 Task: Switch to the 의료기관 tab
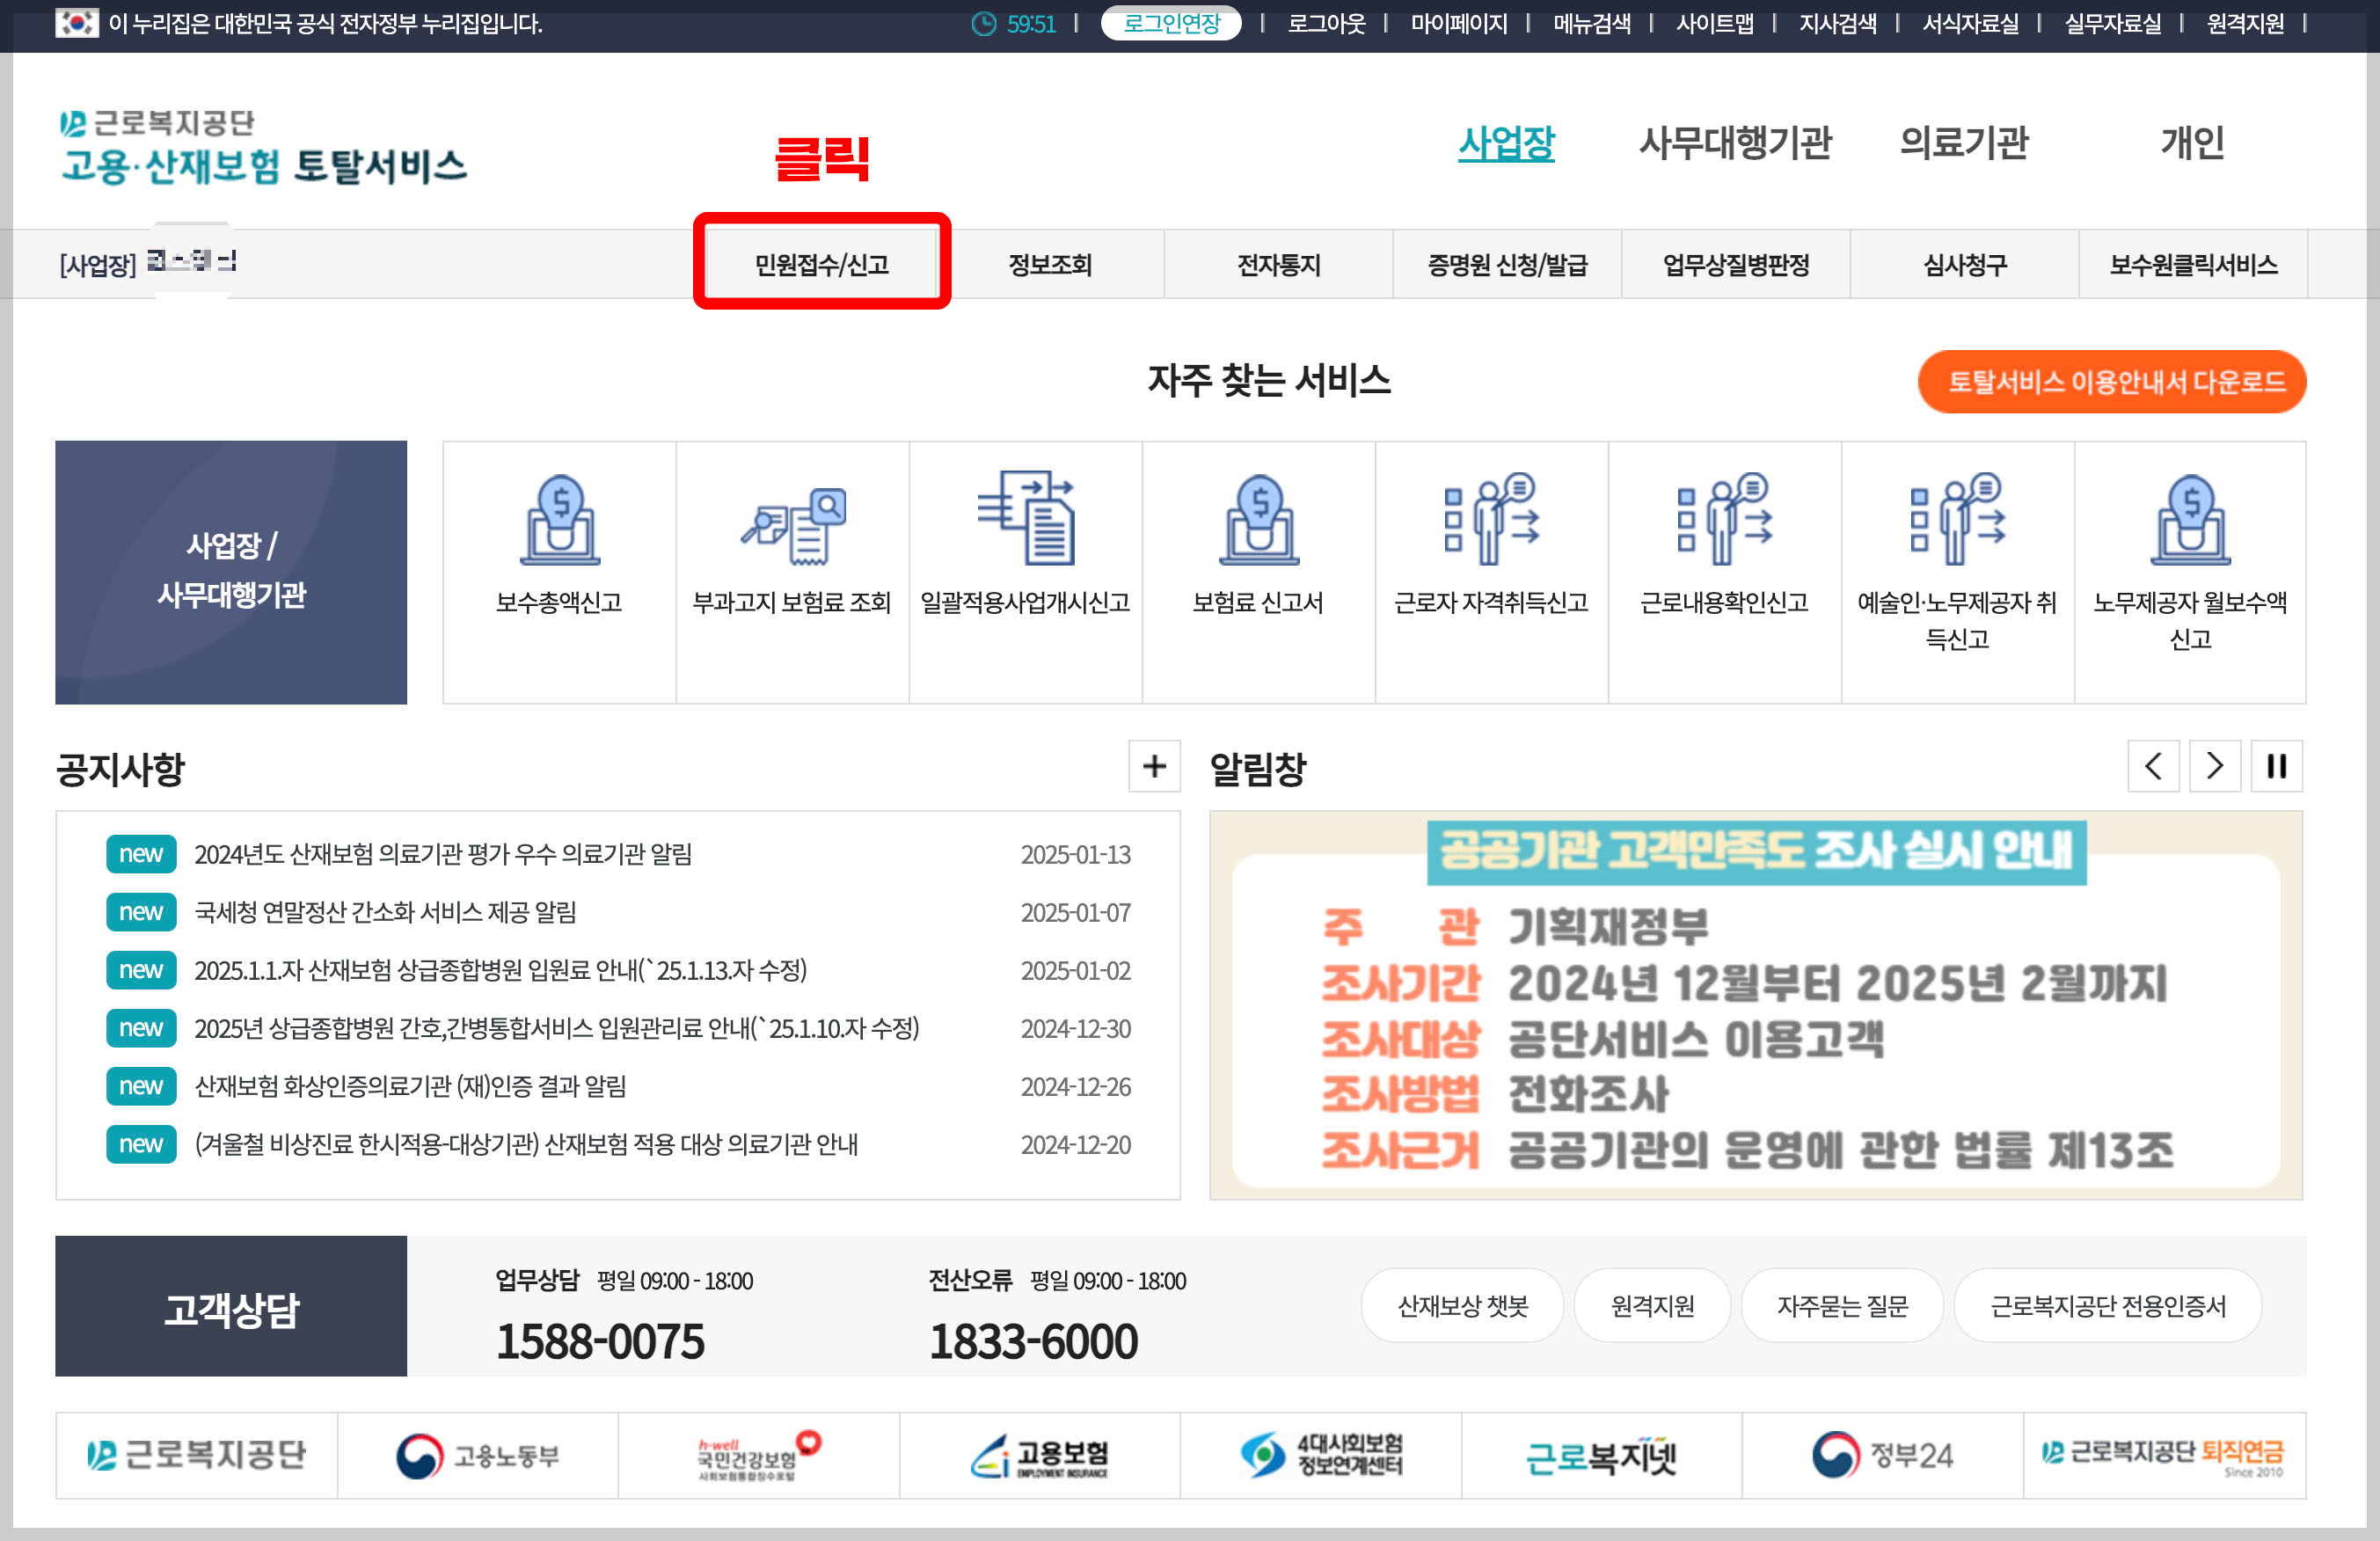(1964, 143)
